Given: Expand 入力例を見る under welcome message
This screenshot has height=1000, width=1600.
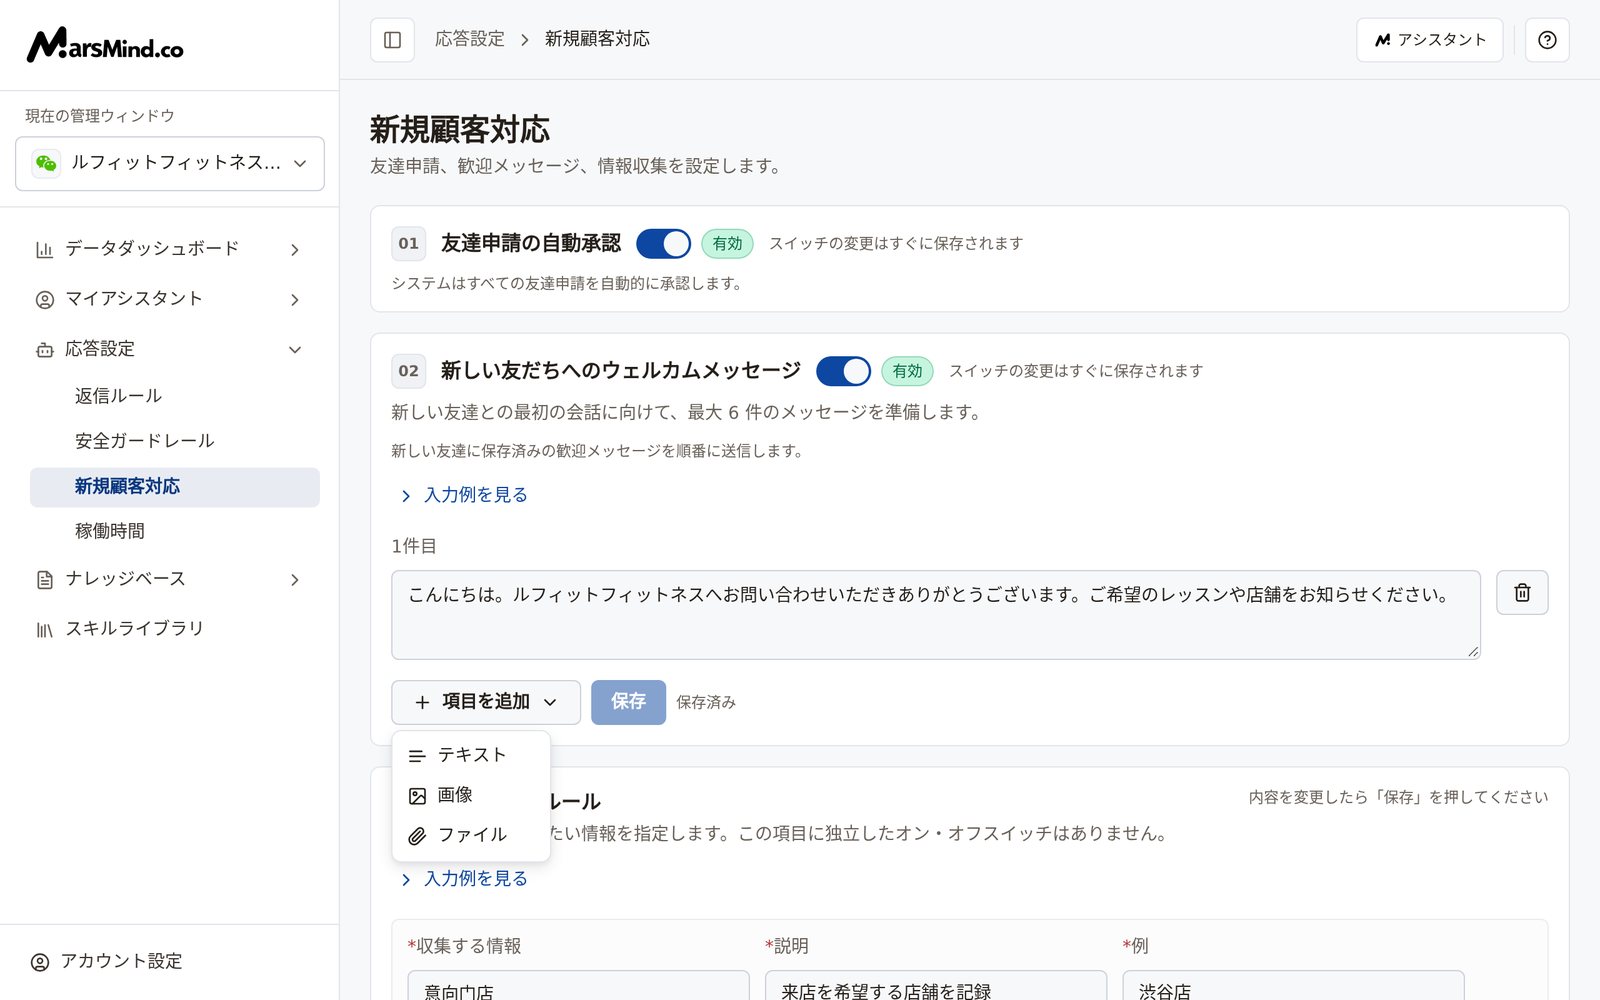Looking at the screenshot, I should pos(464,495).
